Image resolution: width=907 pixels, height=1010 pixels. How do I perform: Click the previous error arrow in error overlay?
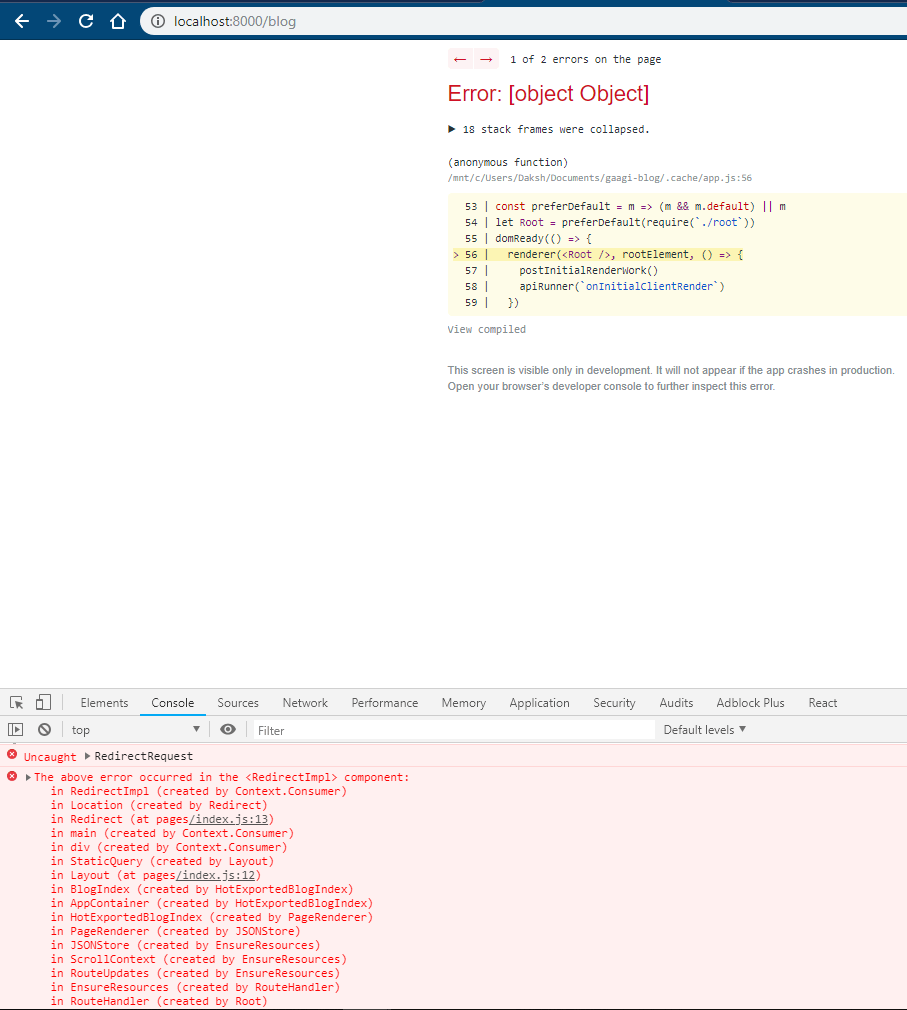[x=459, y=58]
